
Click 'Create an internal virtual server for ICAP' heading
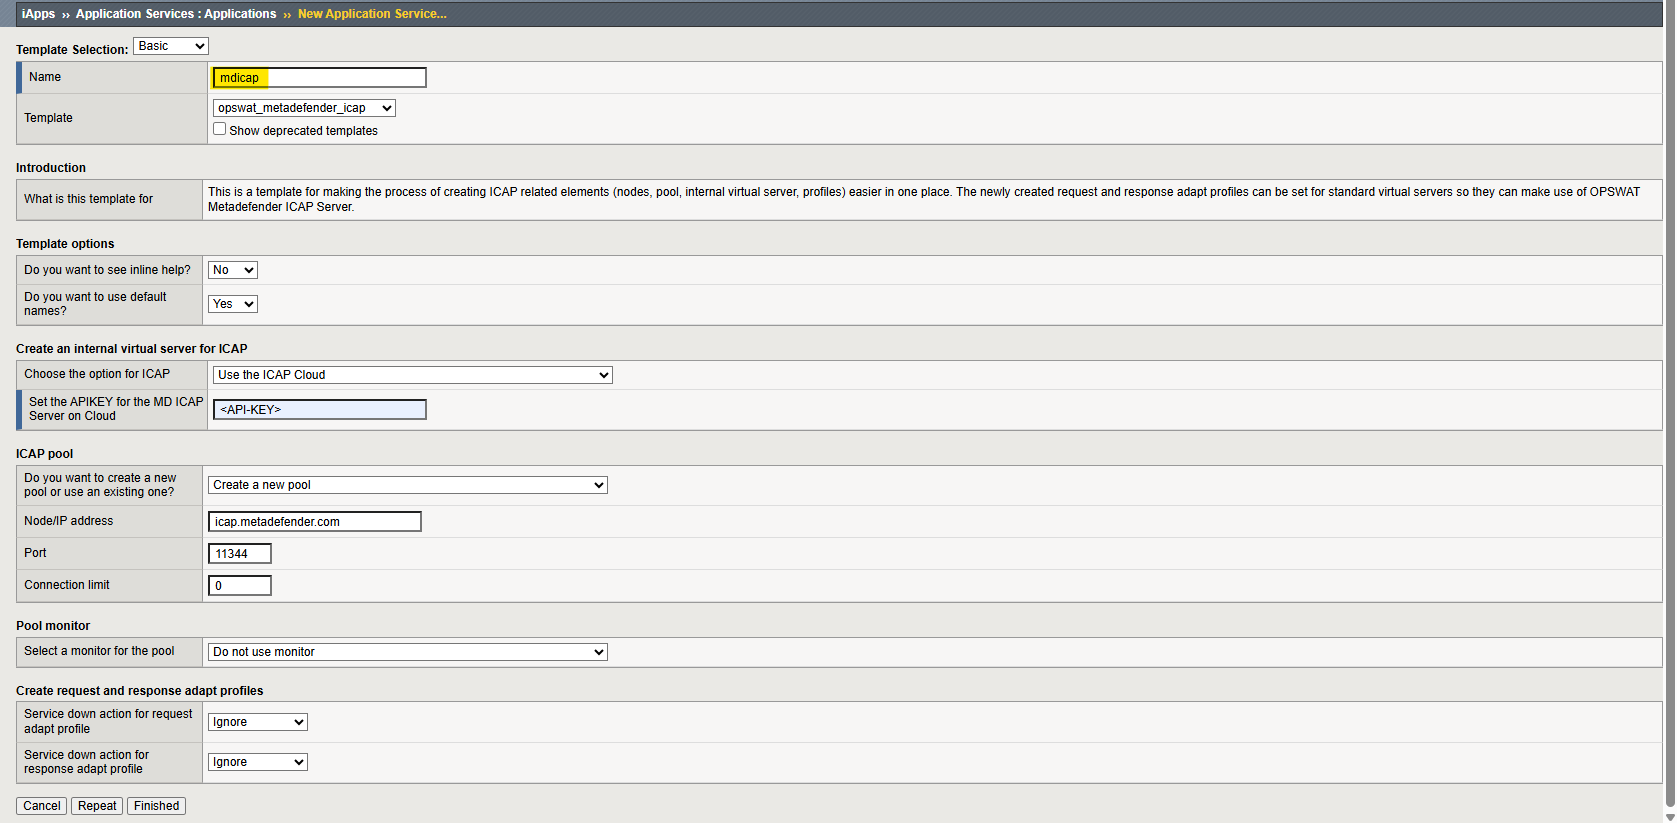click(132, 349)
